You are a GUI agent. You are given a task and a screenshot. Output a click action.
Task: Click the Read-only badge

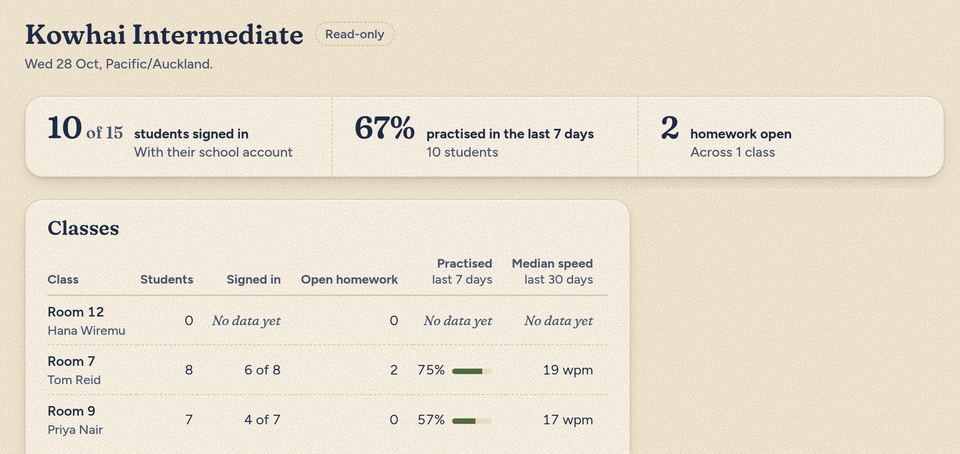point(354,34)
